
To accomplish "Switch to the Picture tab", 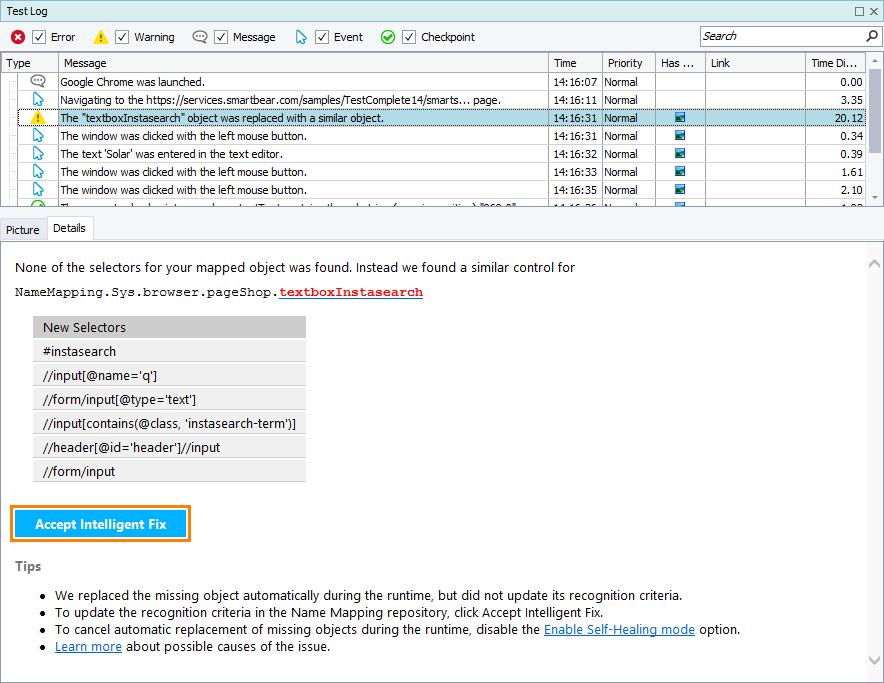I will [23, 229].
